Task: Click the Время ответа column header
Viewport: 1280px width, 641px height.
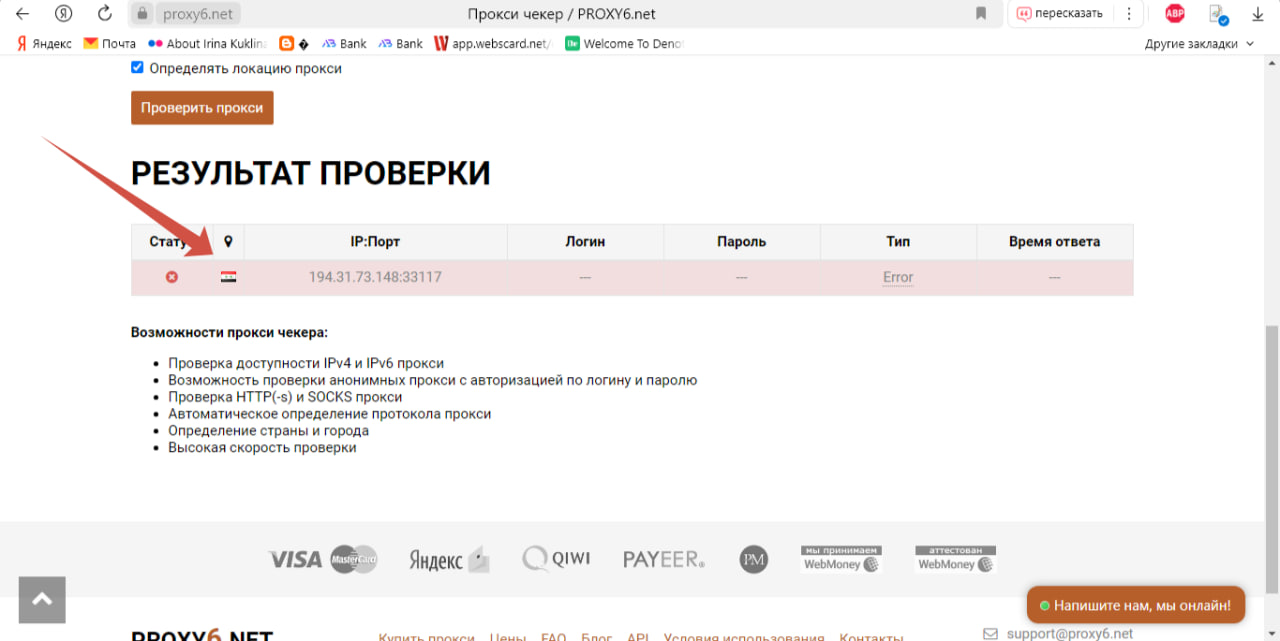Action: 1054,242
